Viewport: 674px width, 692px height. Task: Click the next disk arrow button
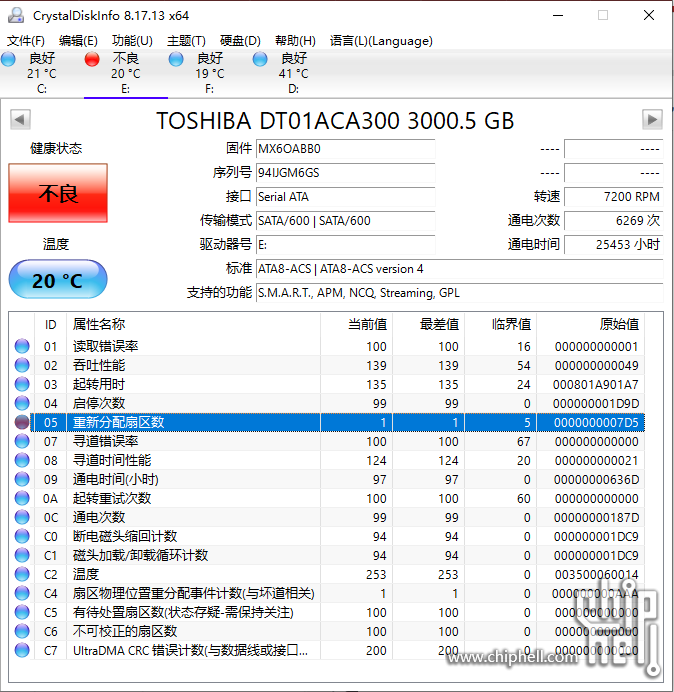pyautogui.click(x=652, y=120)
